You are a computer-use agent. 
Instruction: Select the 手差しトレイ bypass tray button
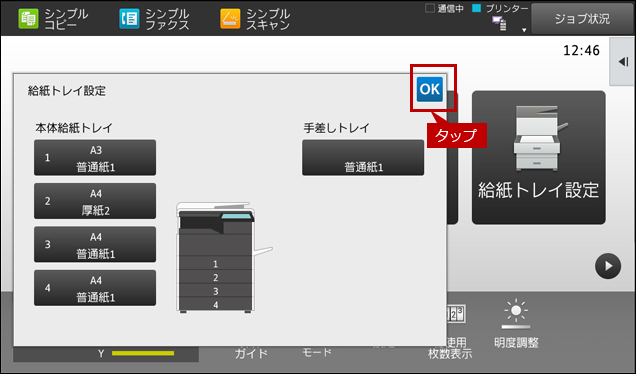[x=363, y=158]
